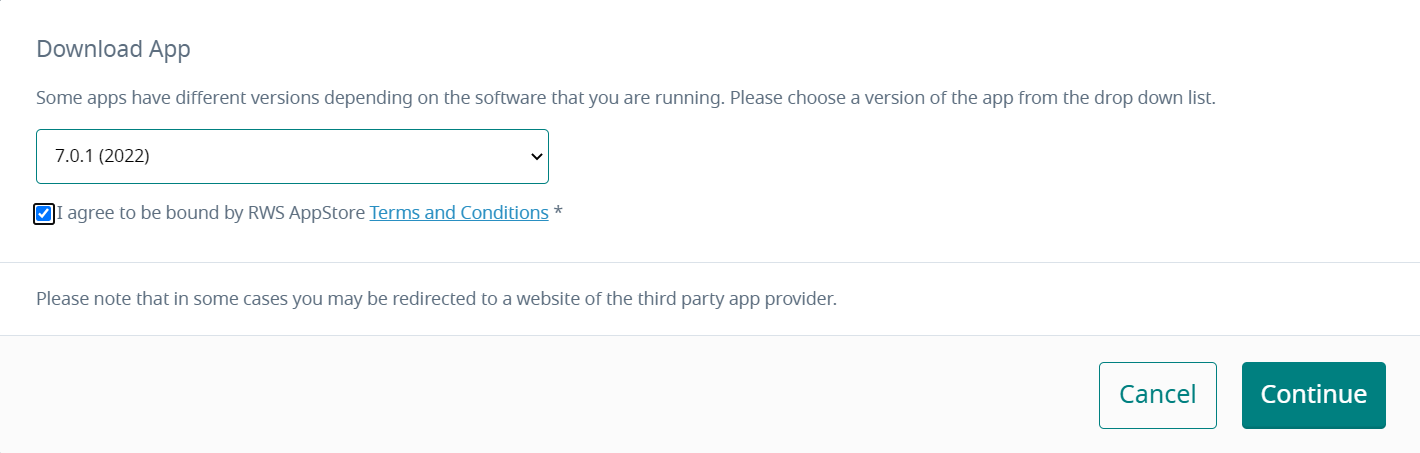View the RWS AppStore Terms and Conditions
This screenshot has width=1420, height=453.
[459, 213]
